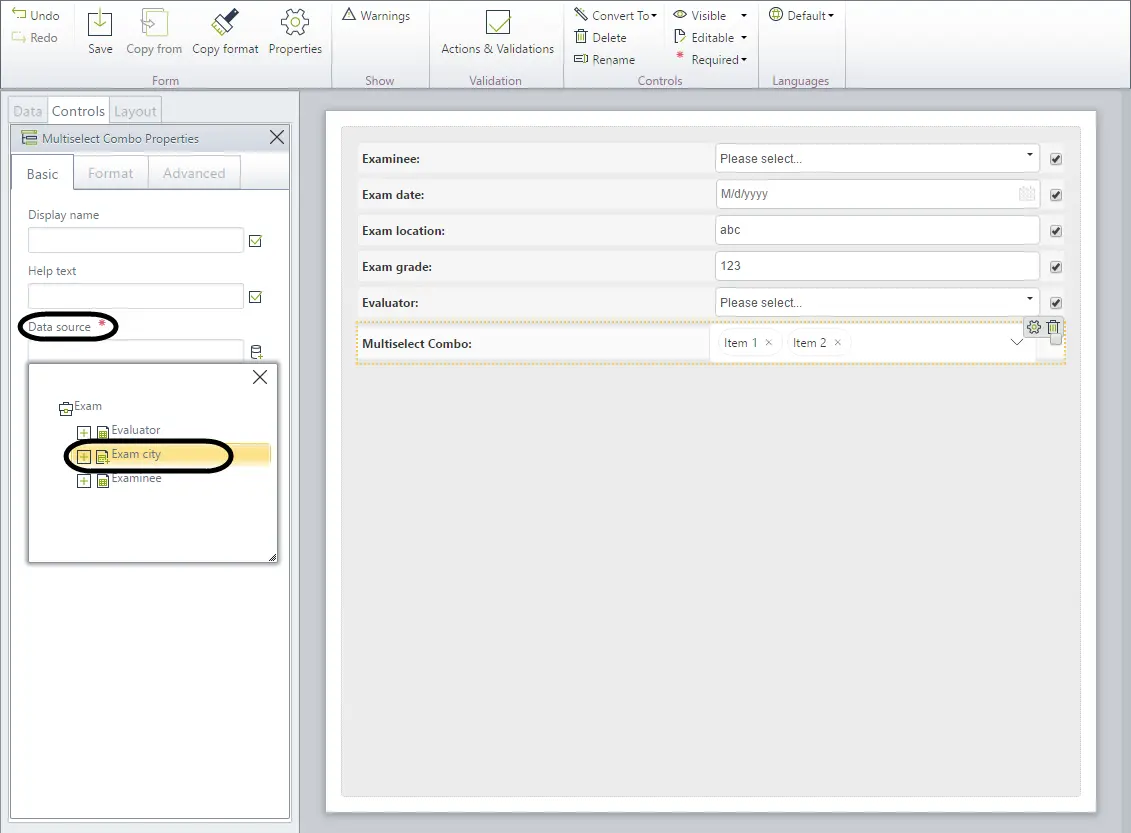Open Multiselect Combo gear settings icon
Image resolution: width=1131 pixels, height=833 pixels.
tap(1034, 327)
